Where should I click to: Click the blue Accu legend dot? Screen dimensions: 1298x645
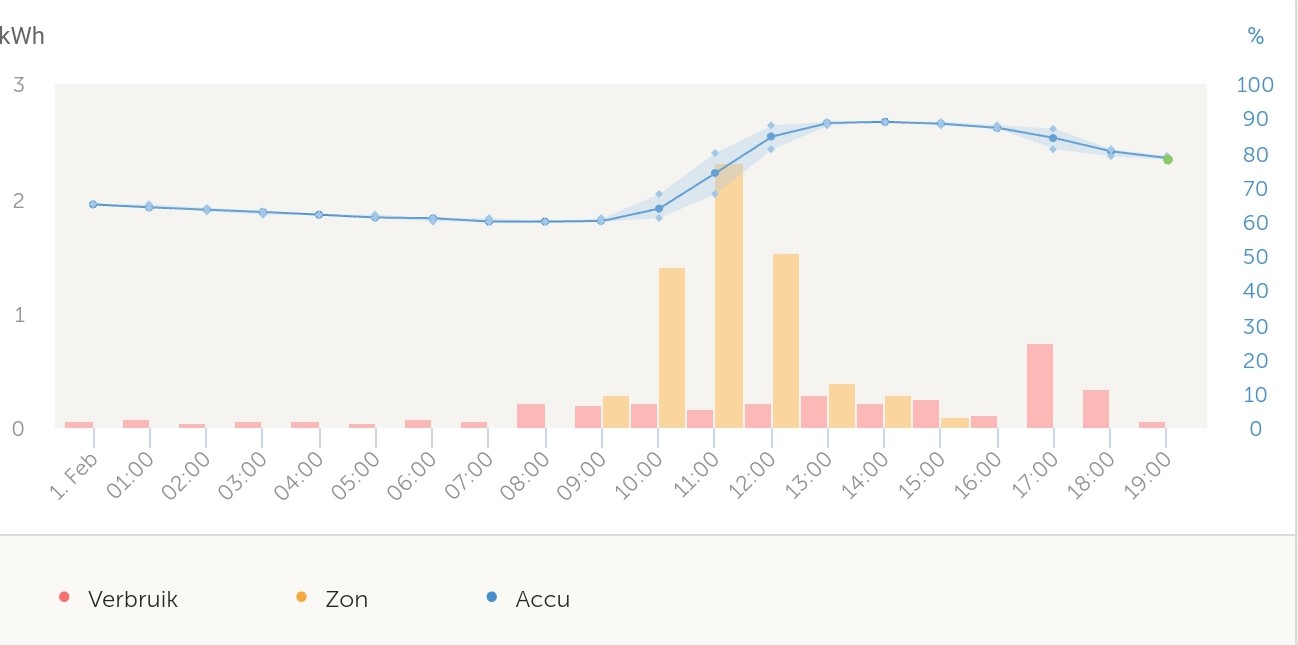pos(491,598)
